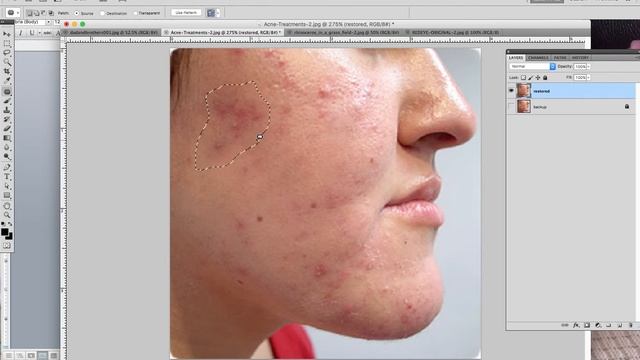The image size is (640, 360).
Task: Lock layer position in Layers panel
Action: (x=538, y=78)
